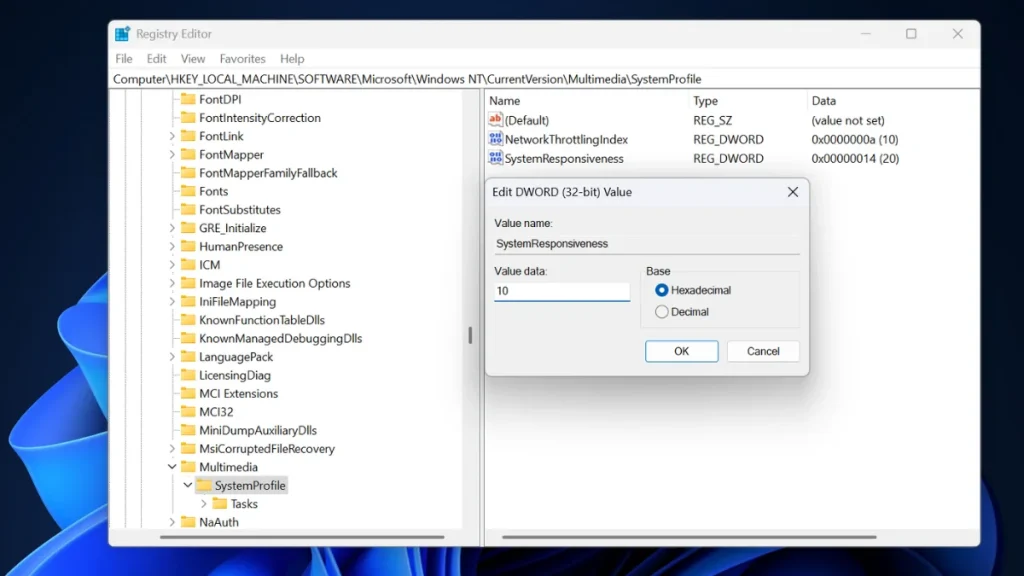Click the FontIntensityCorrection folder icon
The height and width of the screenshot is (576, 1024).
pos(188,117)
